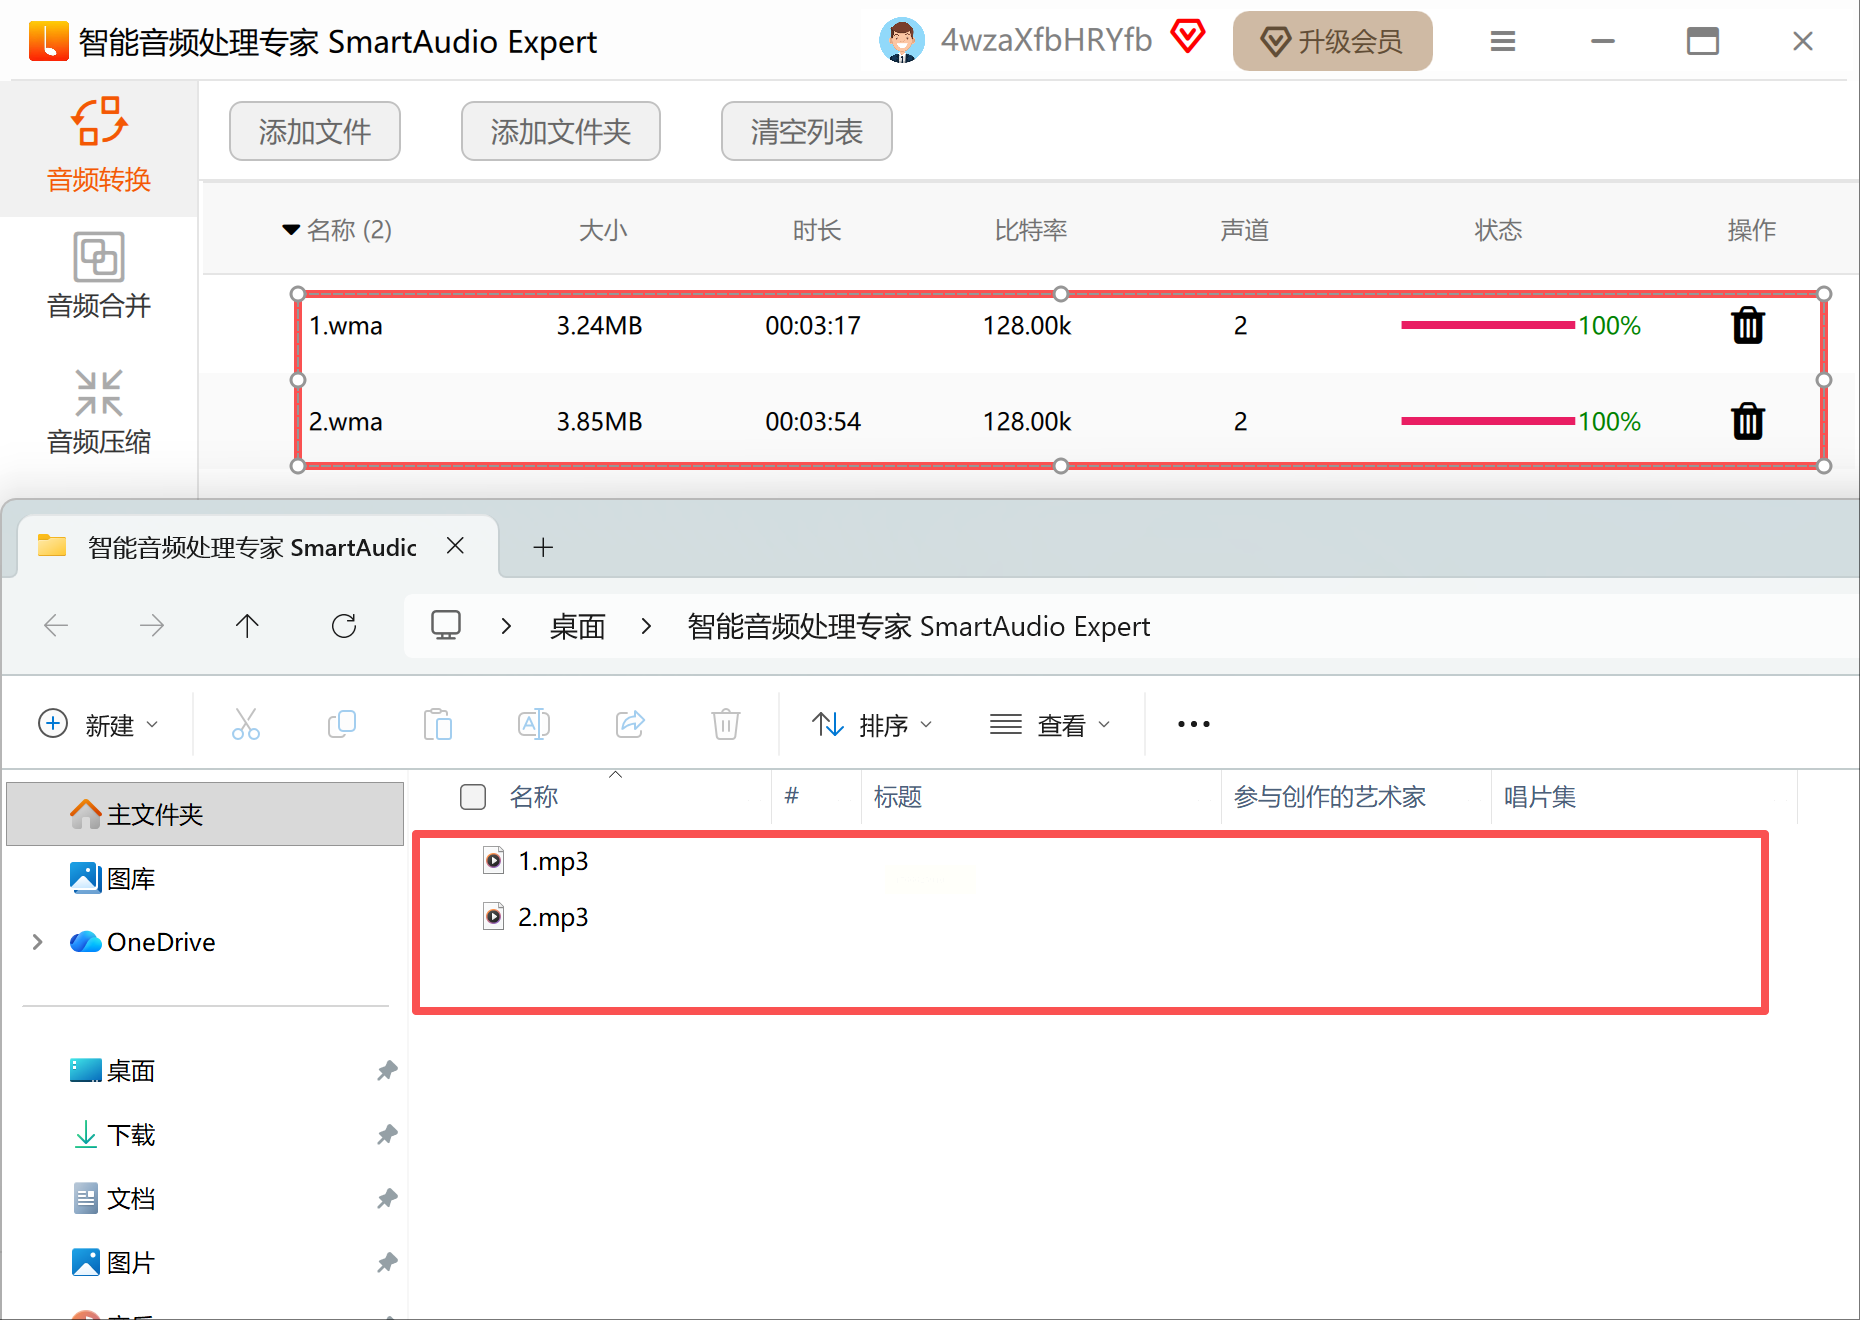This screenshot has width=1860, height=1320.
Task: Select 主文件夹 in the navigation pane
Action: pyautogui.click(x=205, y=814)
